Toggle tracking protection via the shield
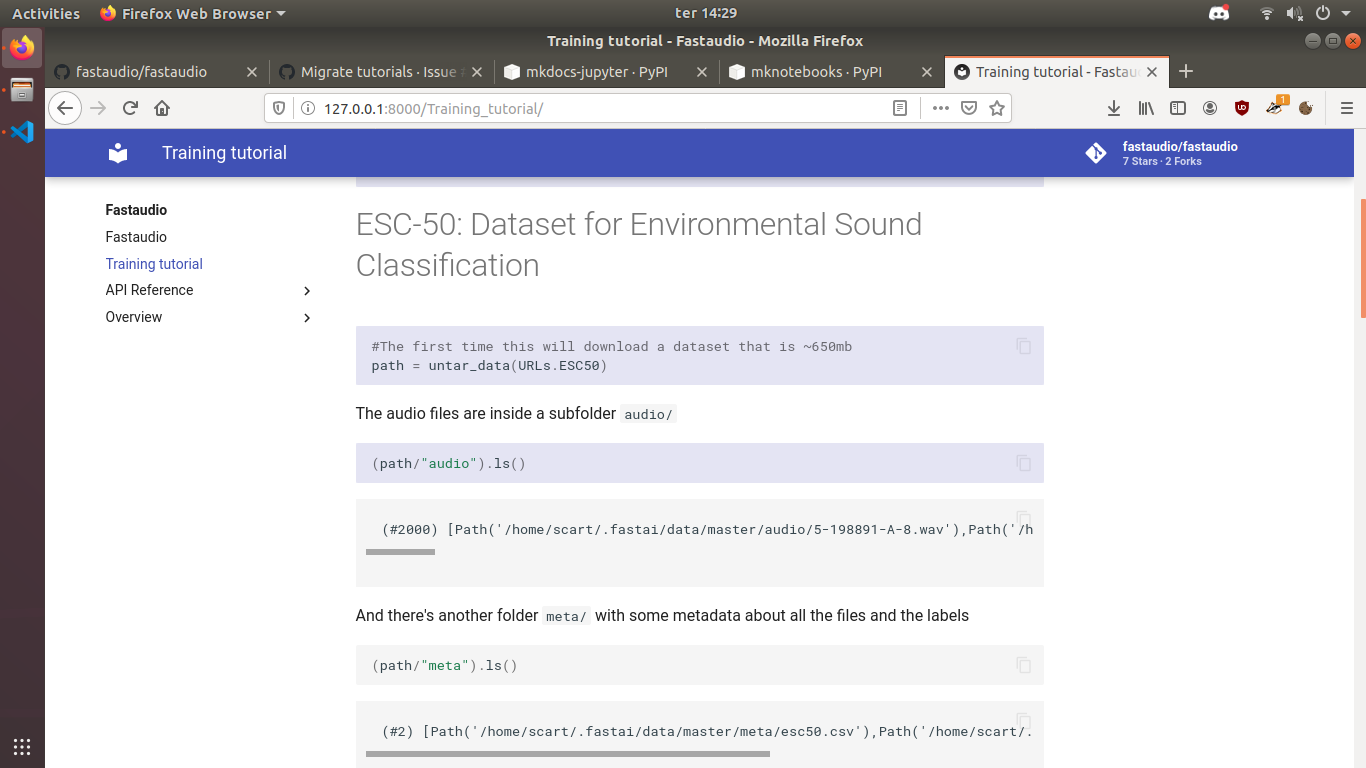 tap(279, 107)
